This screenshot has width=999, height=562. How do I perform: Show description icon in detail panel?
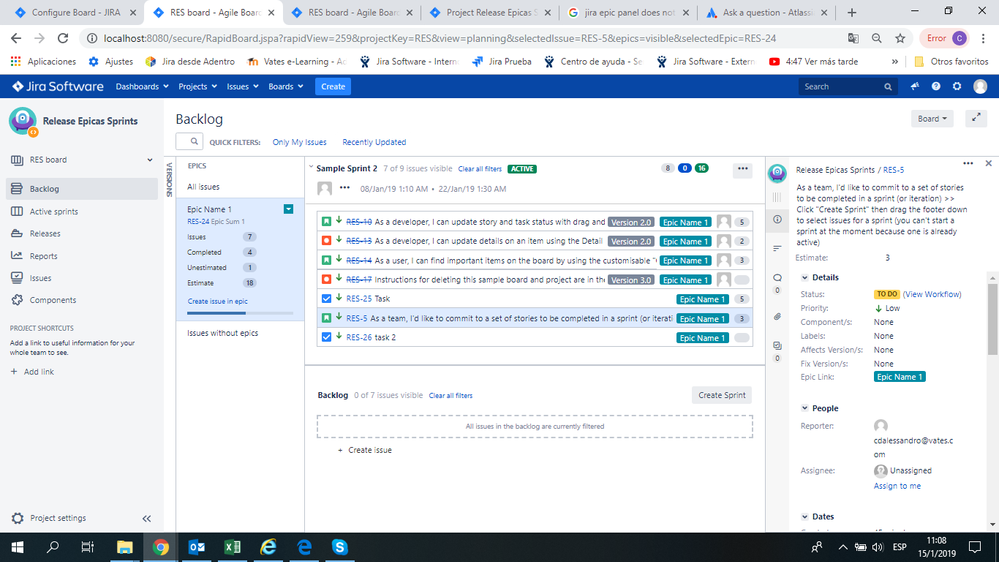pyautogui.click(x=777, y=249)
